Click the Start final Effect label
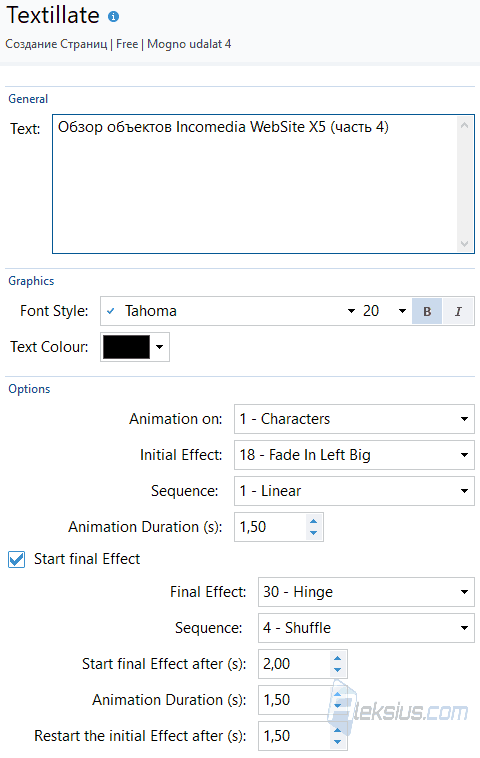Screen dimensions: 480x758 point(87,559)
